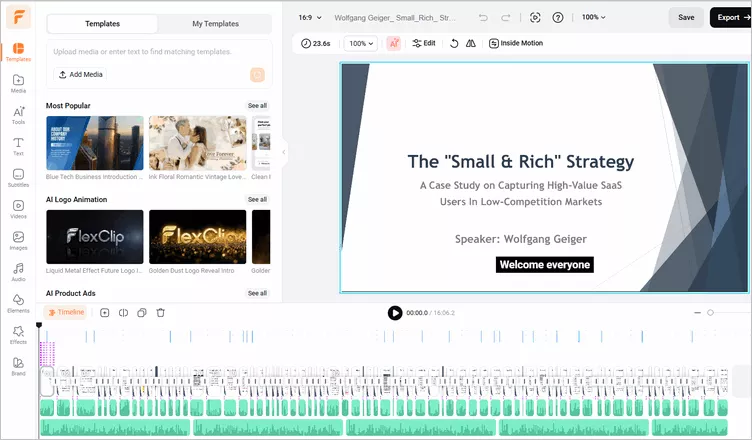The image size is (752, 440).
Task: Open the Elements sidebar panel
Action: (x=18, y=304)
